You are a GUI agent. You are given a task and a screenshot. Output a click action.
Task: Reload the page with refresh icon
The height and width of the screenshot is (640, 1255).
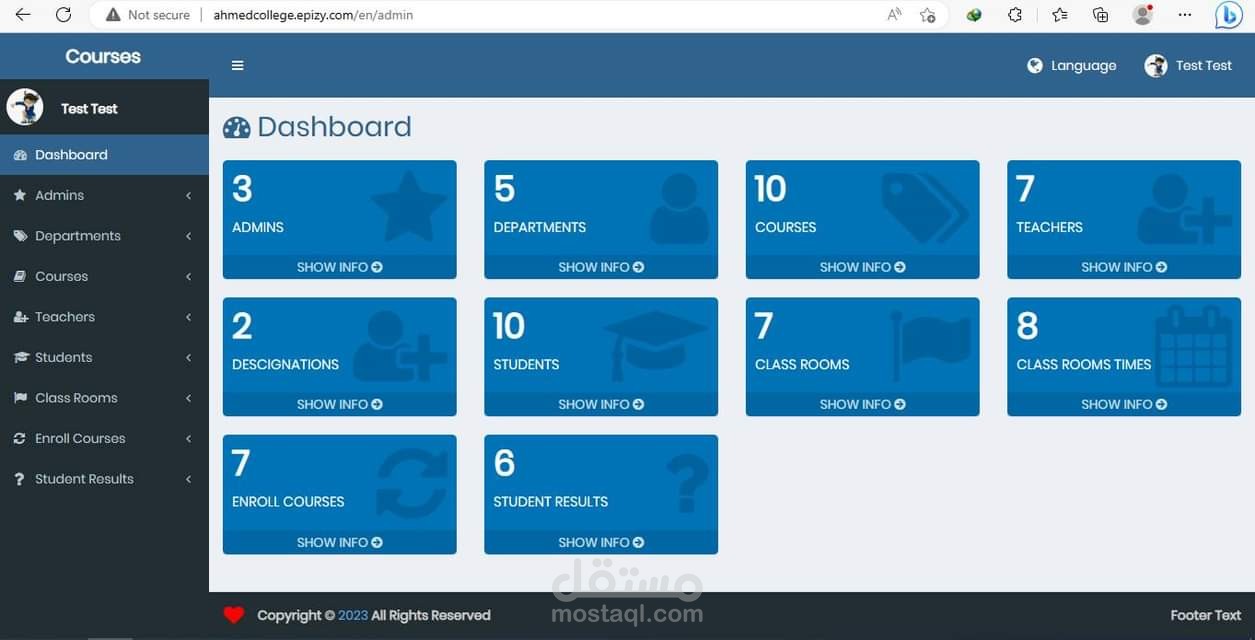coord(63,15)
